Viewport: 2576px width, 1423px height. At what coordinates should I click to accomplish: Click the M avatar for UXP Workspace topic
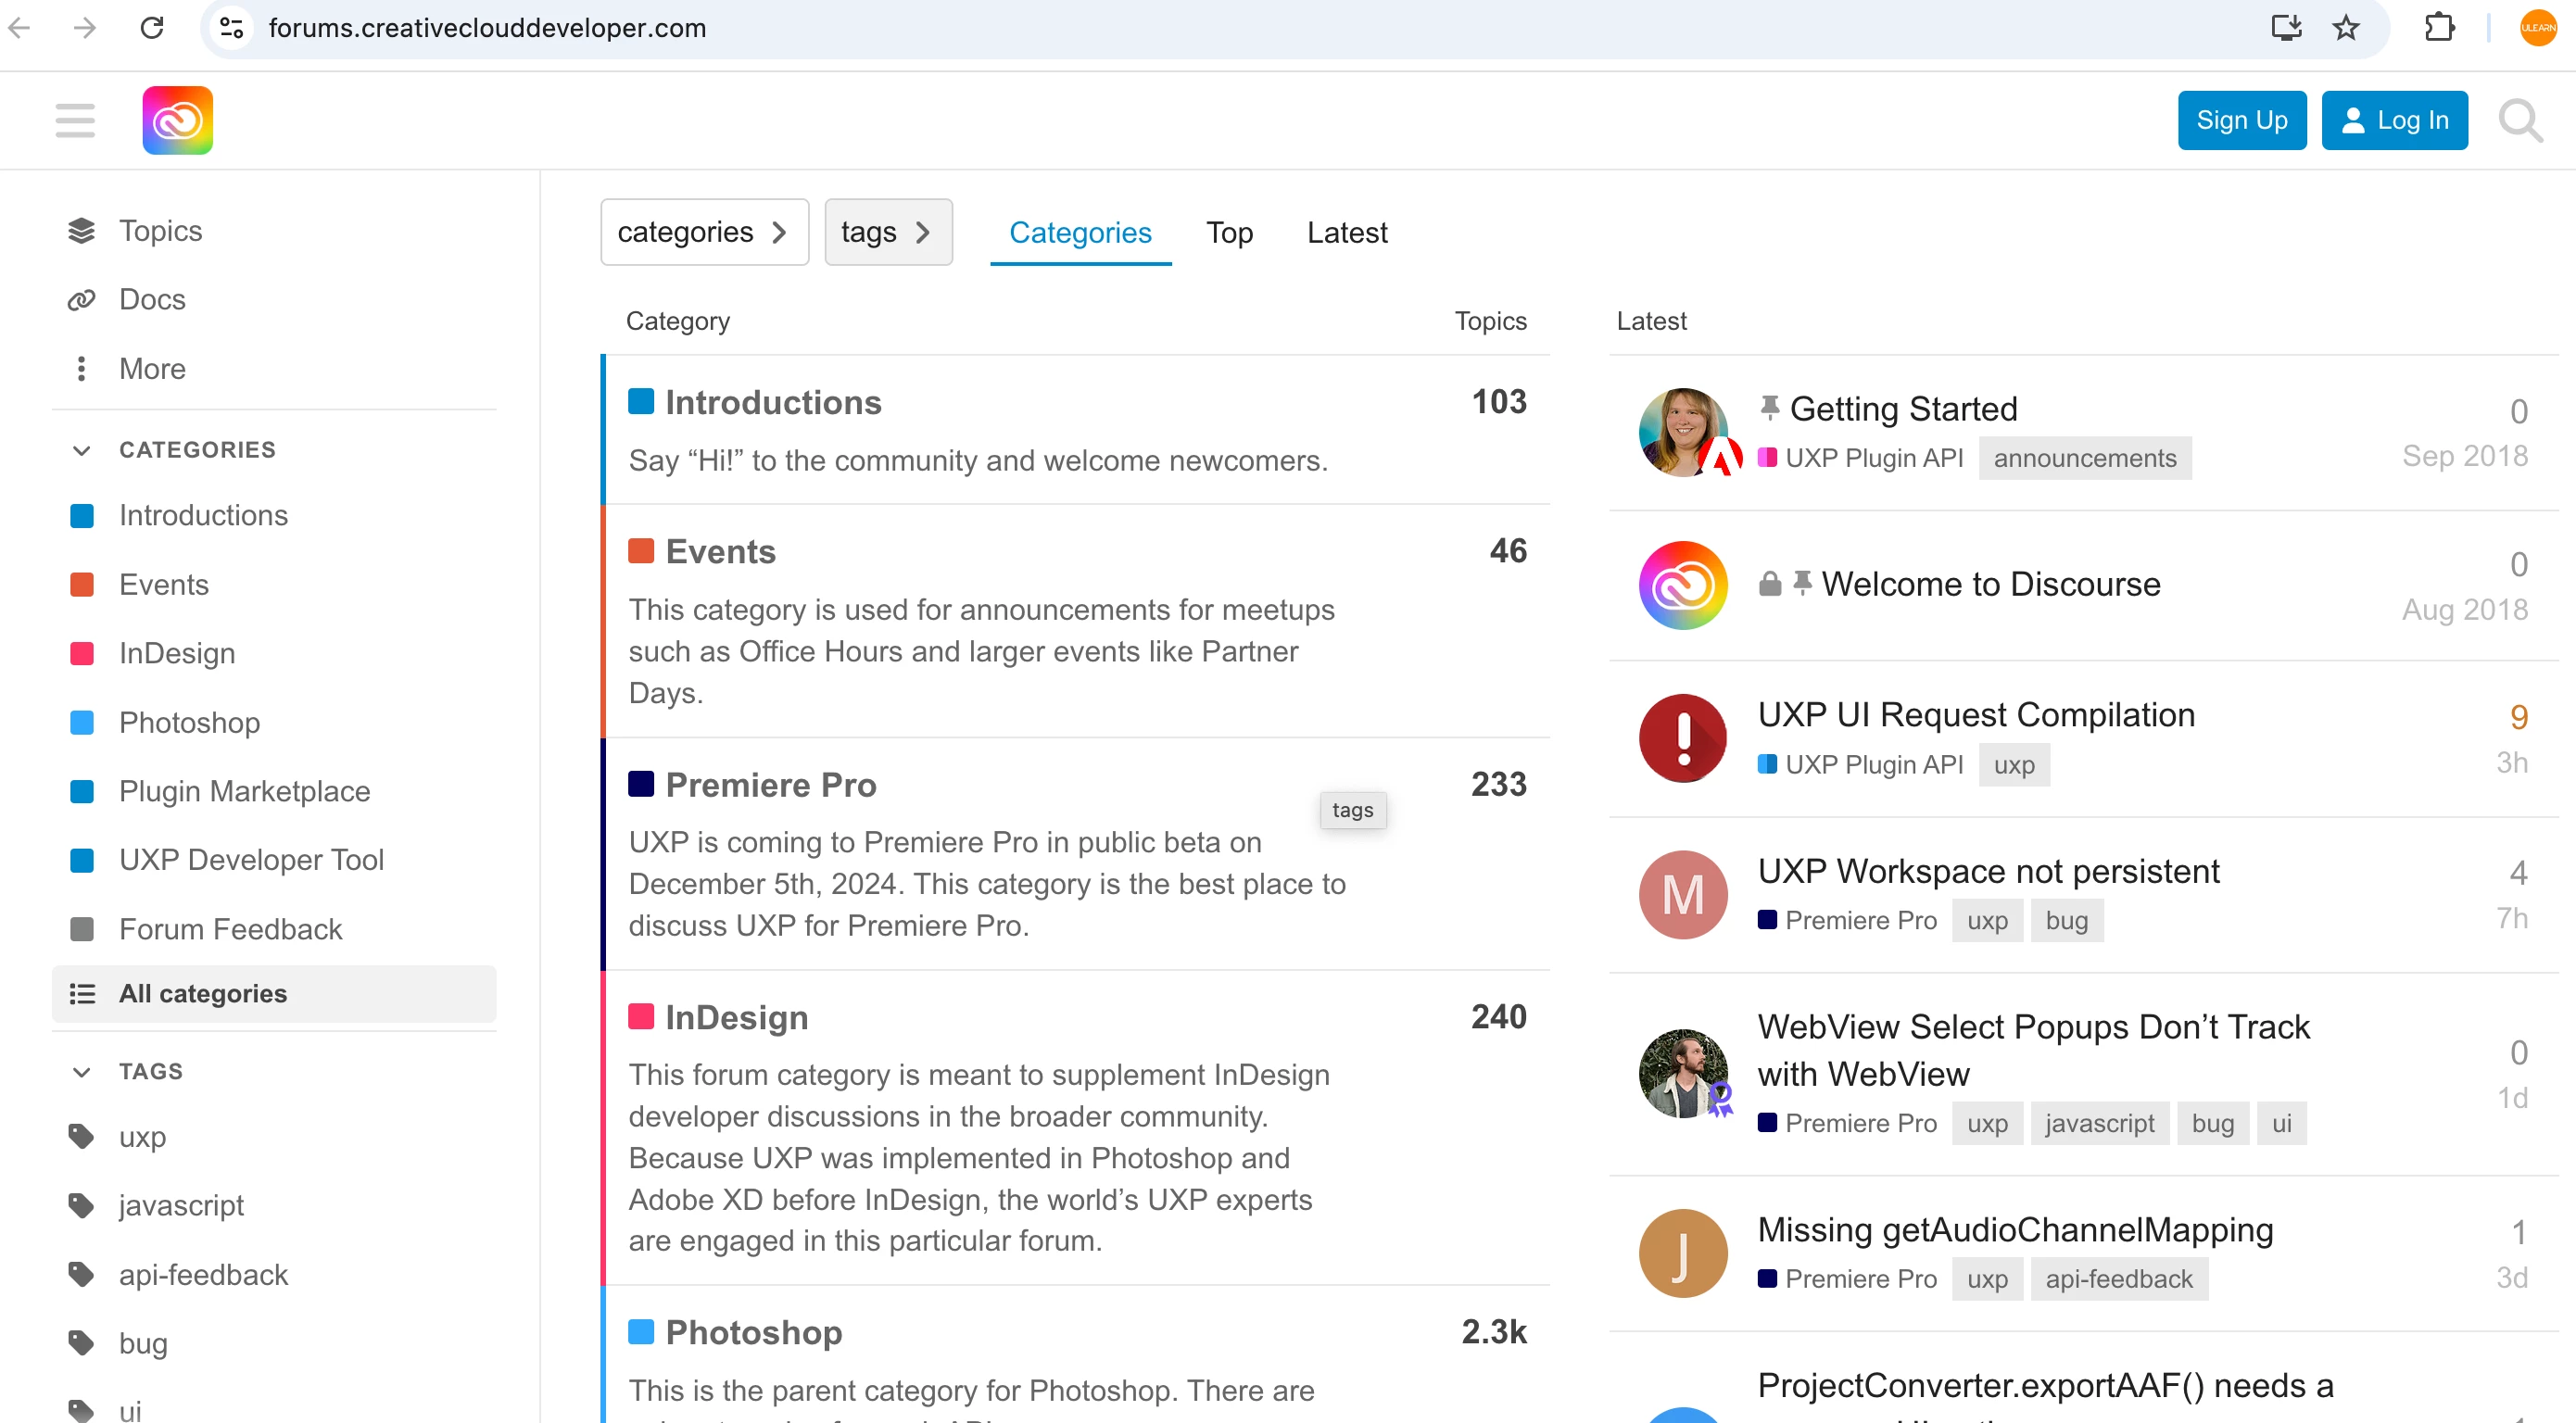pos(1684,895)
